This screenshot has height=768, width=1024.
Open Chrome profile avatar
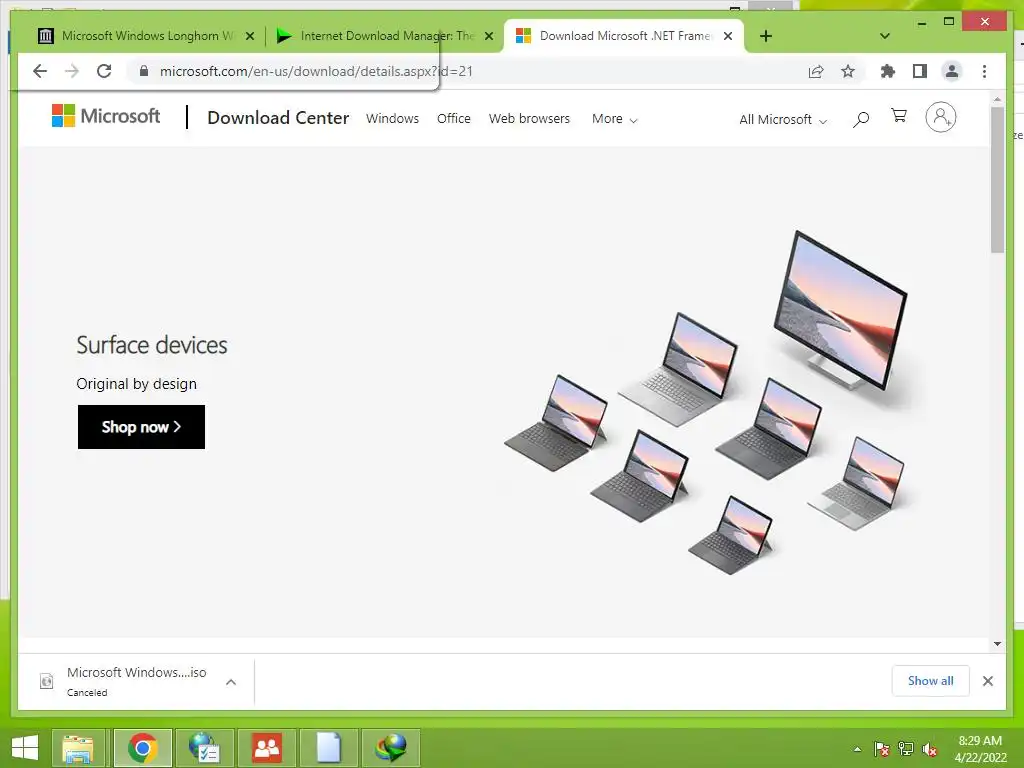coord(952,71)
